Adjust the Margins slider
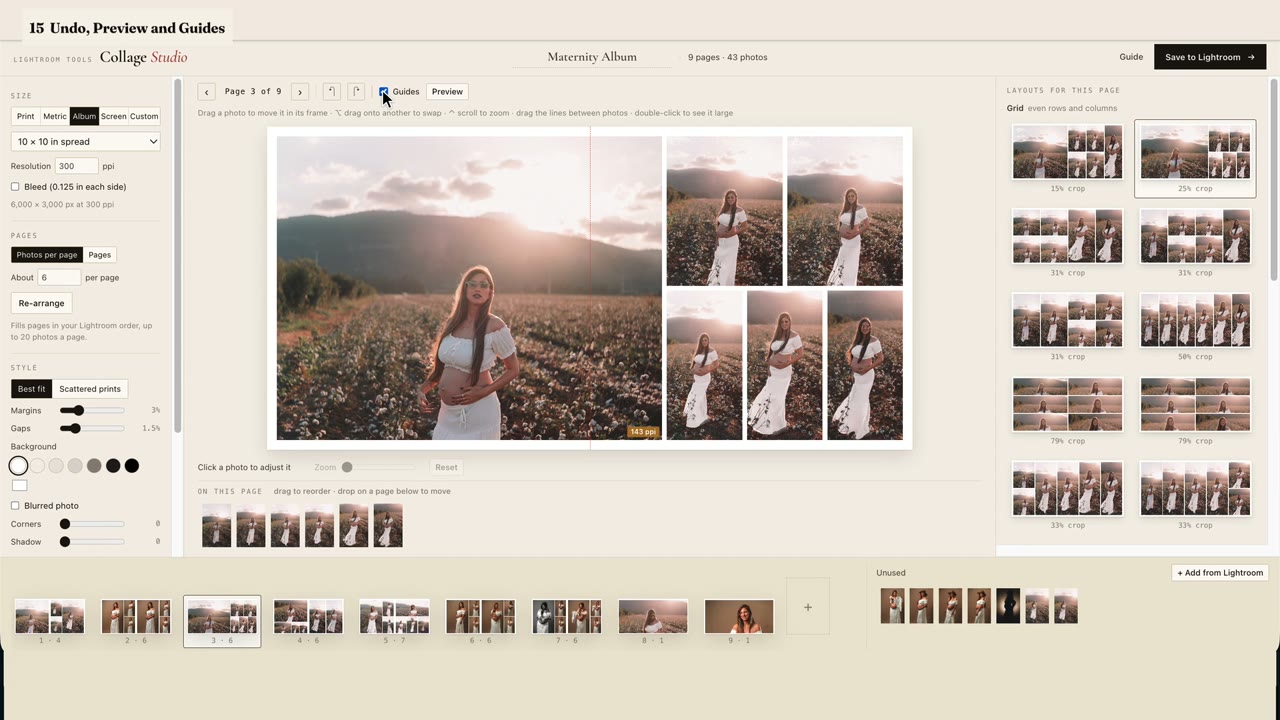This screenshot has width=1280, height=720. click(92, 411)
